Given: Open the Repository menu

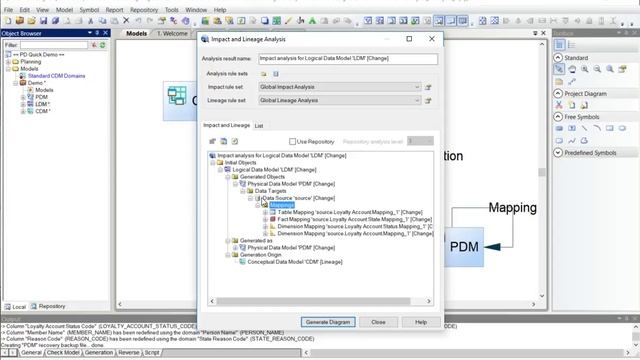Looking at the screenshot, I should pos(144,10).
